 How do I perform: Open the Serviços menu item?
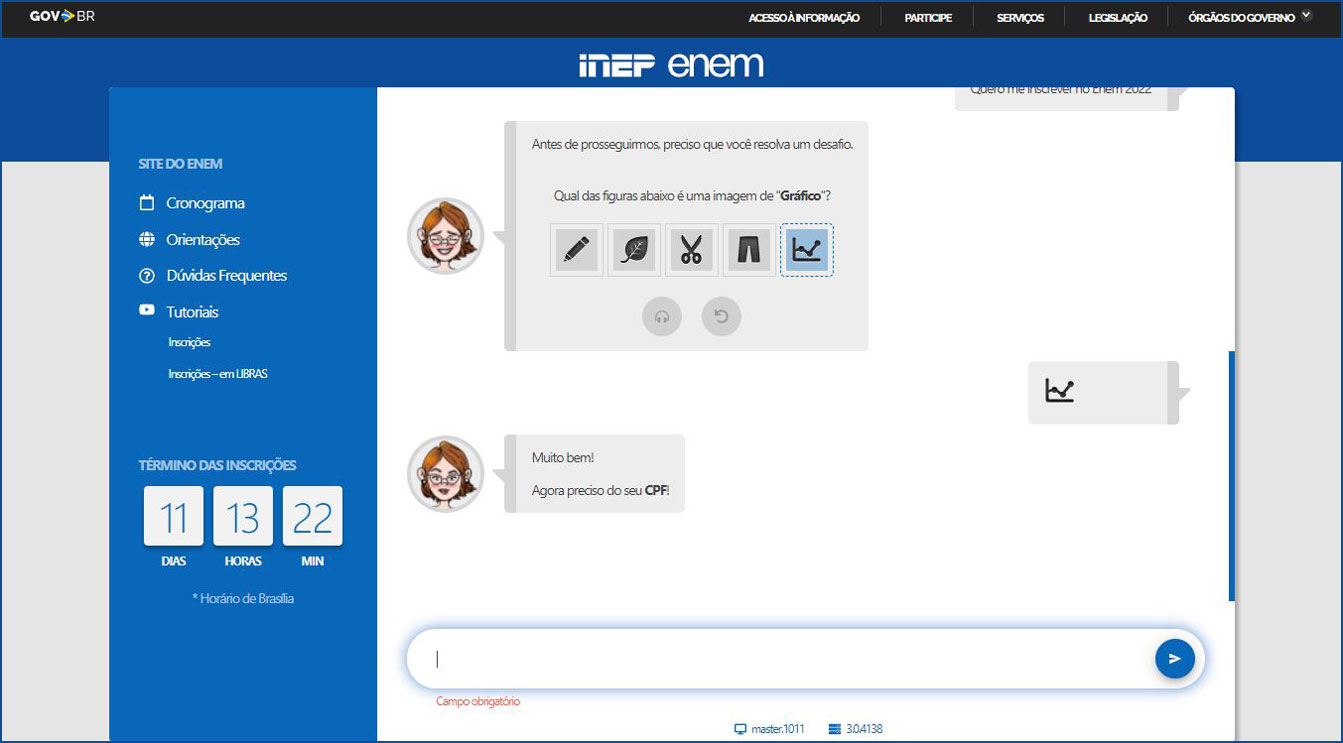coord(1020,18)
